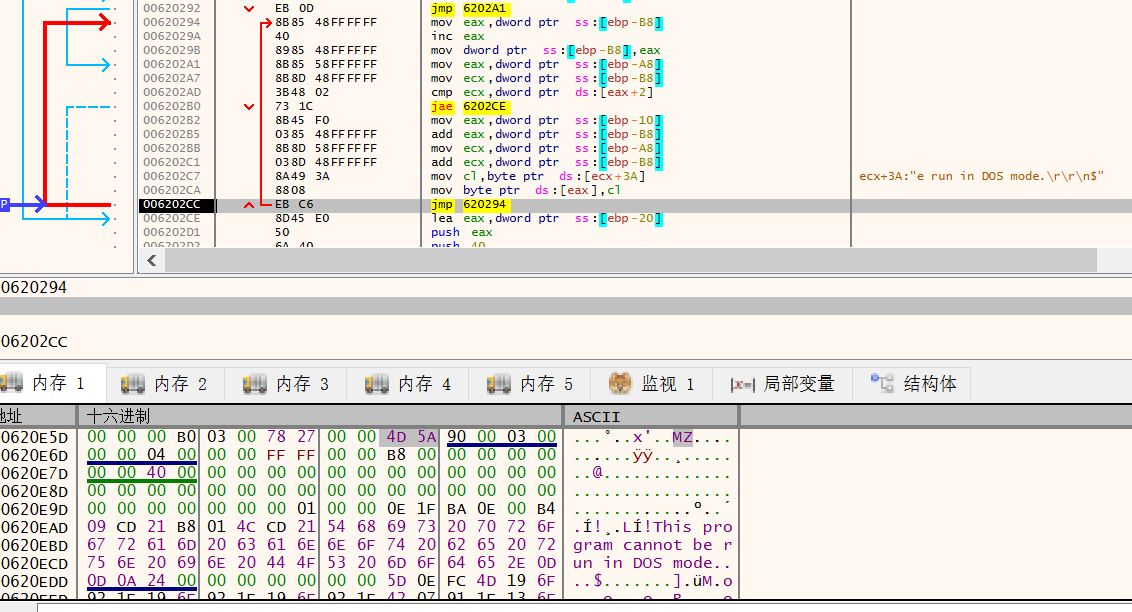Select the jump-down arrow beside 73 1C bytes

pos(249,107)
